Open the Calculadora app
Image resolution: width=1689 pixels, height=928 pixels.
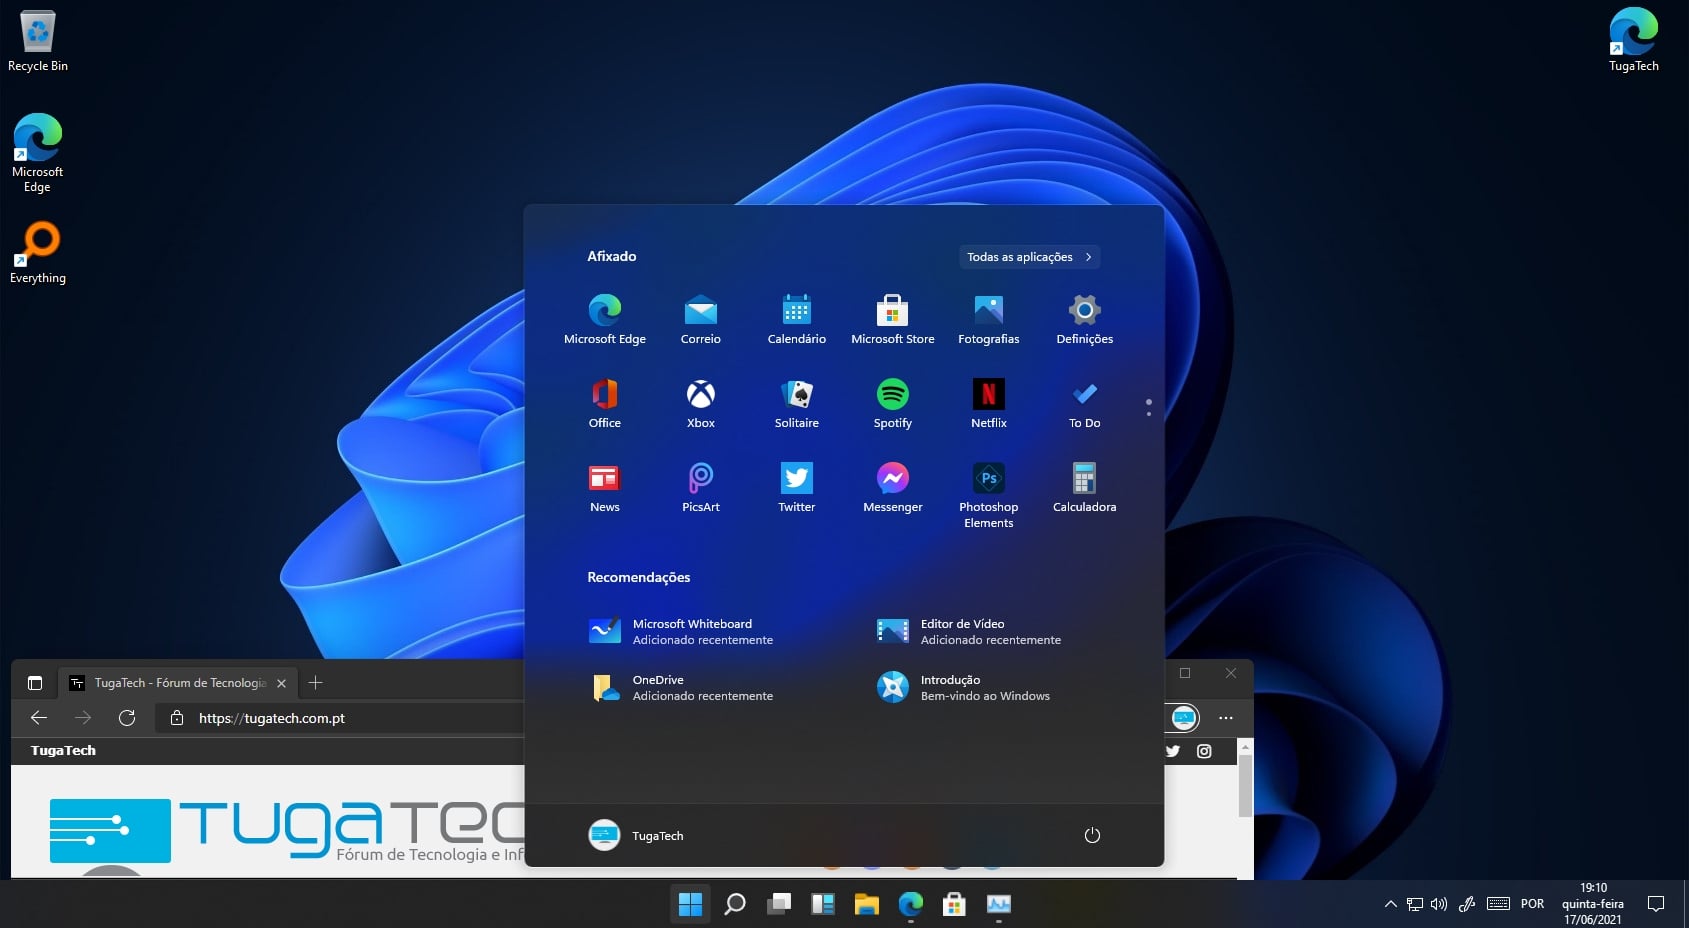[1084, 488]
